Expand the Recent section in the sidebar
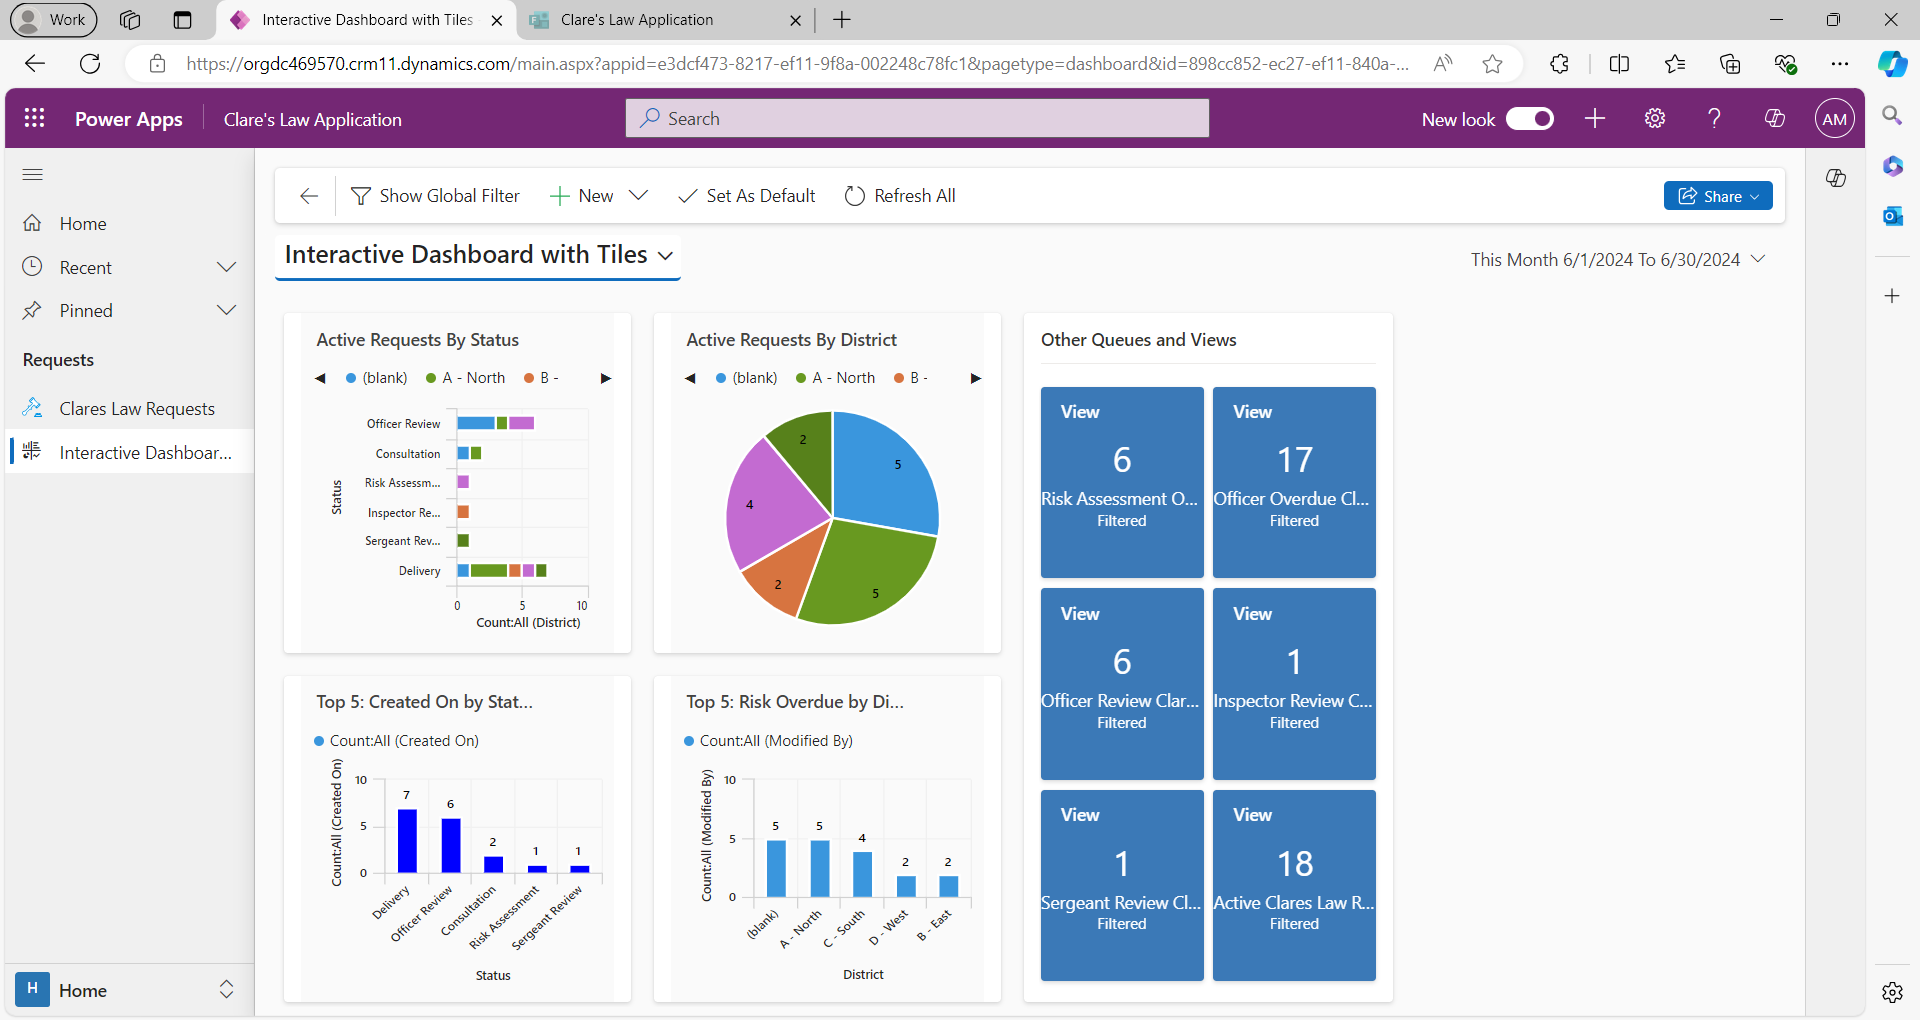 (226, 267)
